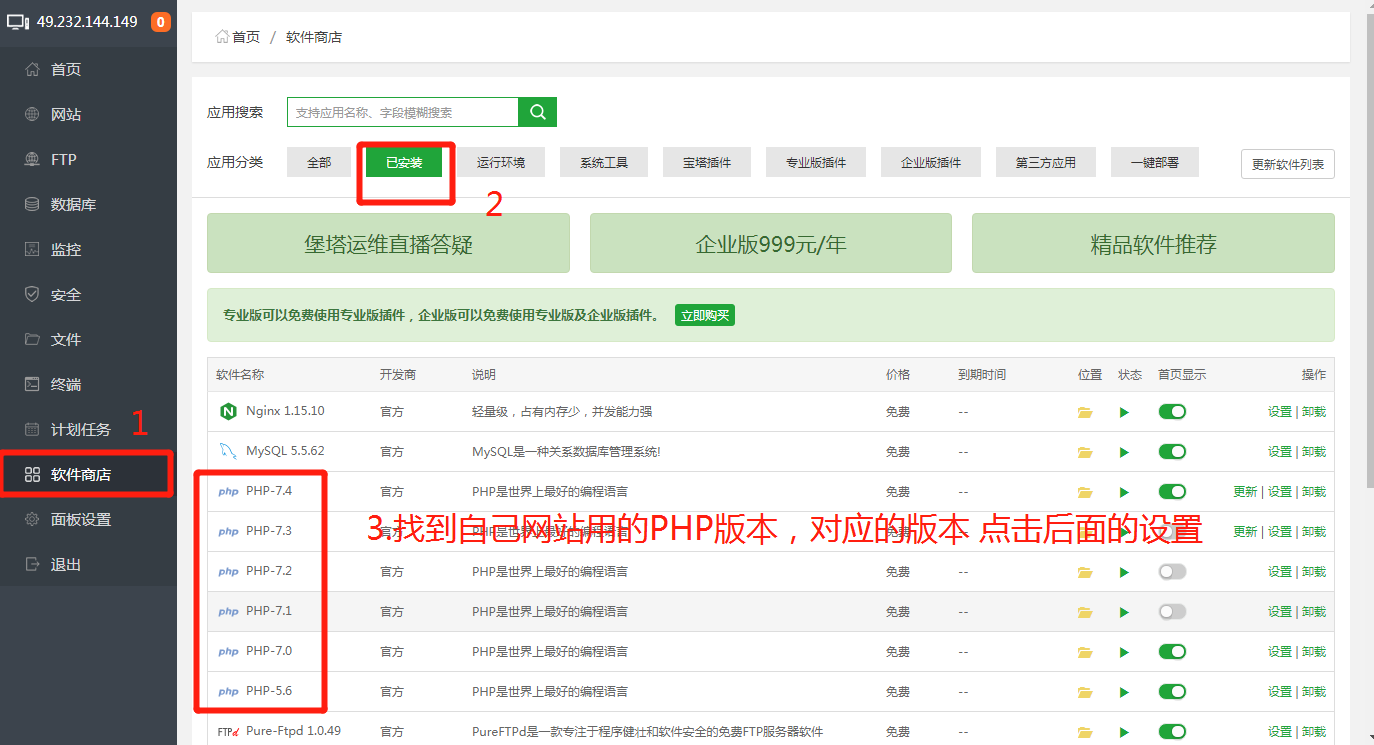Open the orange notification badge

(160, 22)
